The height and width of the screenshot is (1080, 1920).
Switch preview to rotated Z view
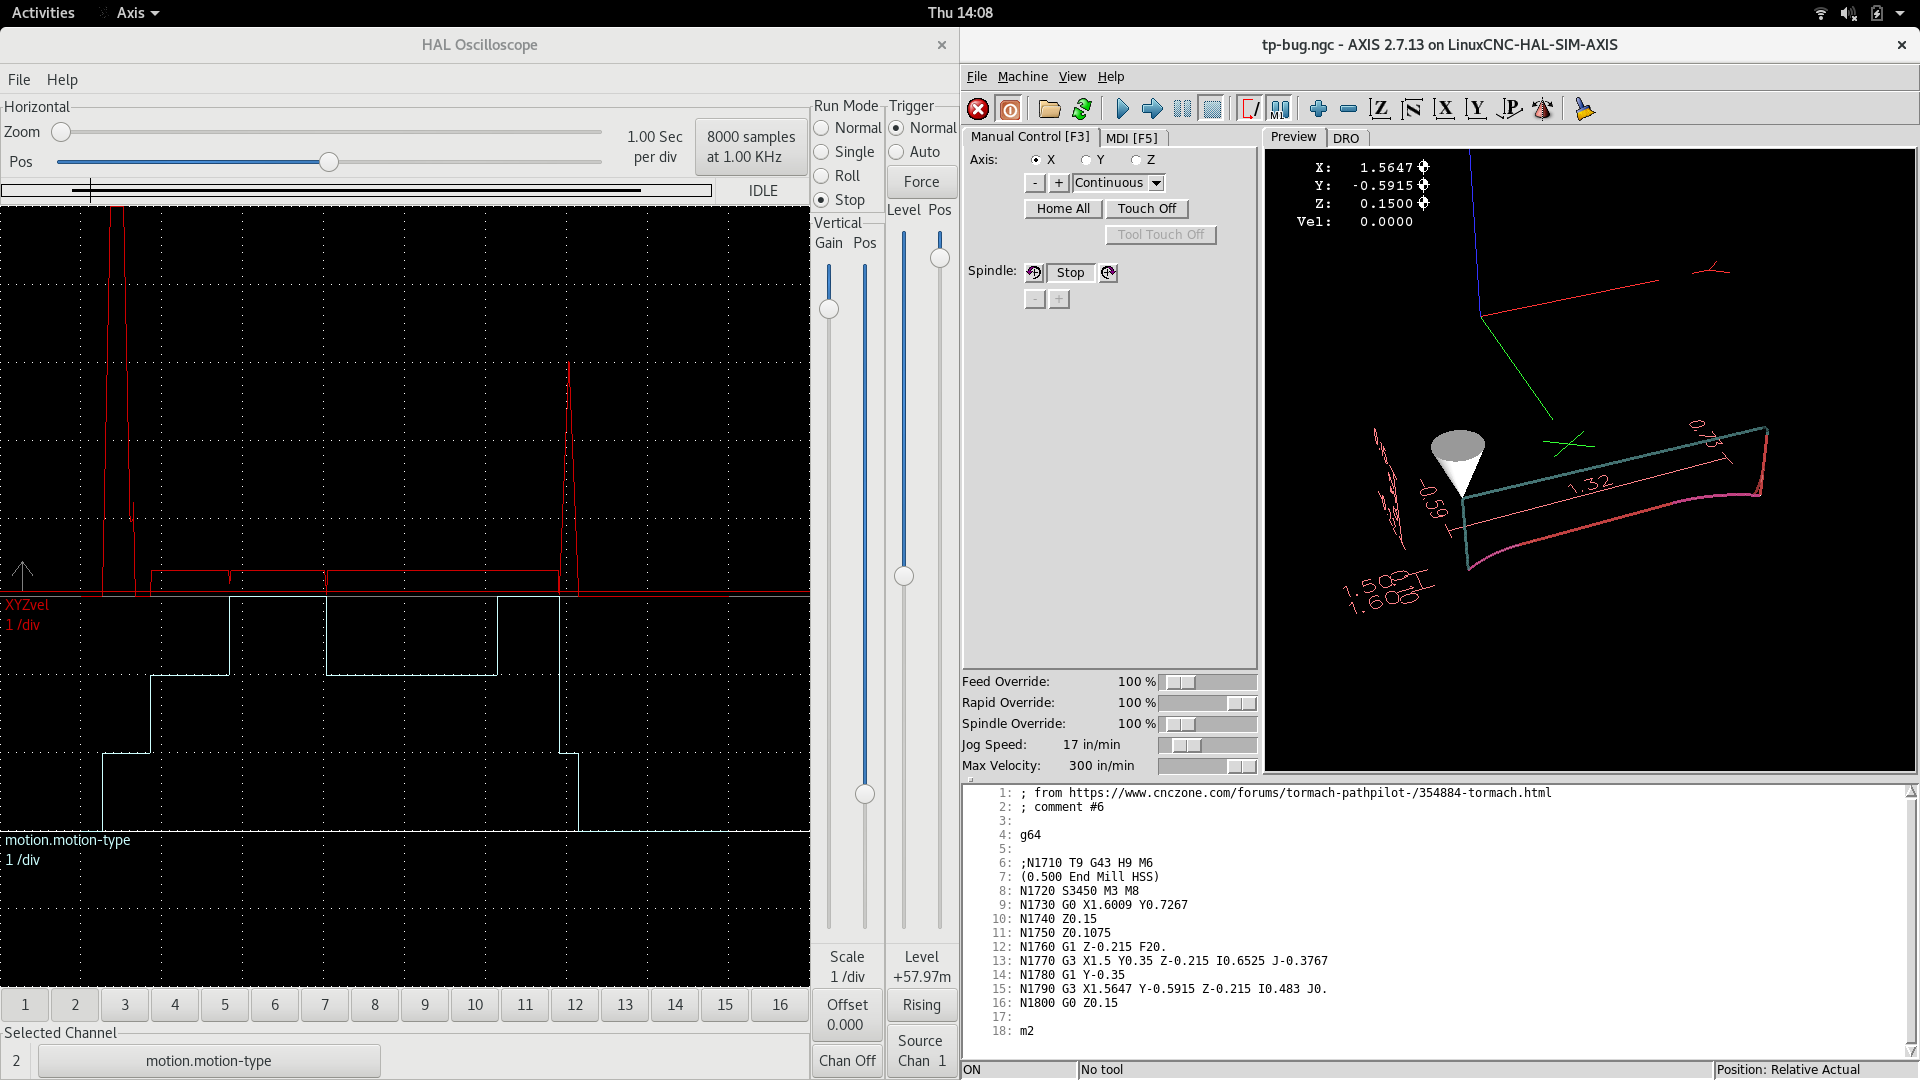coord(1412,109)
